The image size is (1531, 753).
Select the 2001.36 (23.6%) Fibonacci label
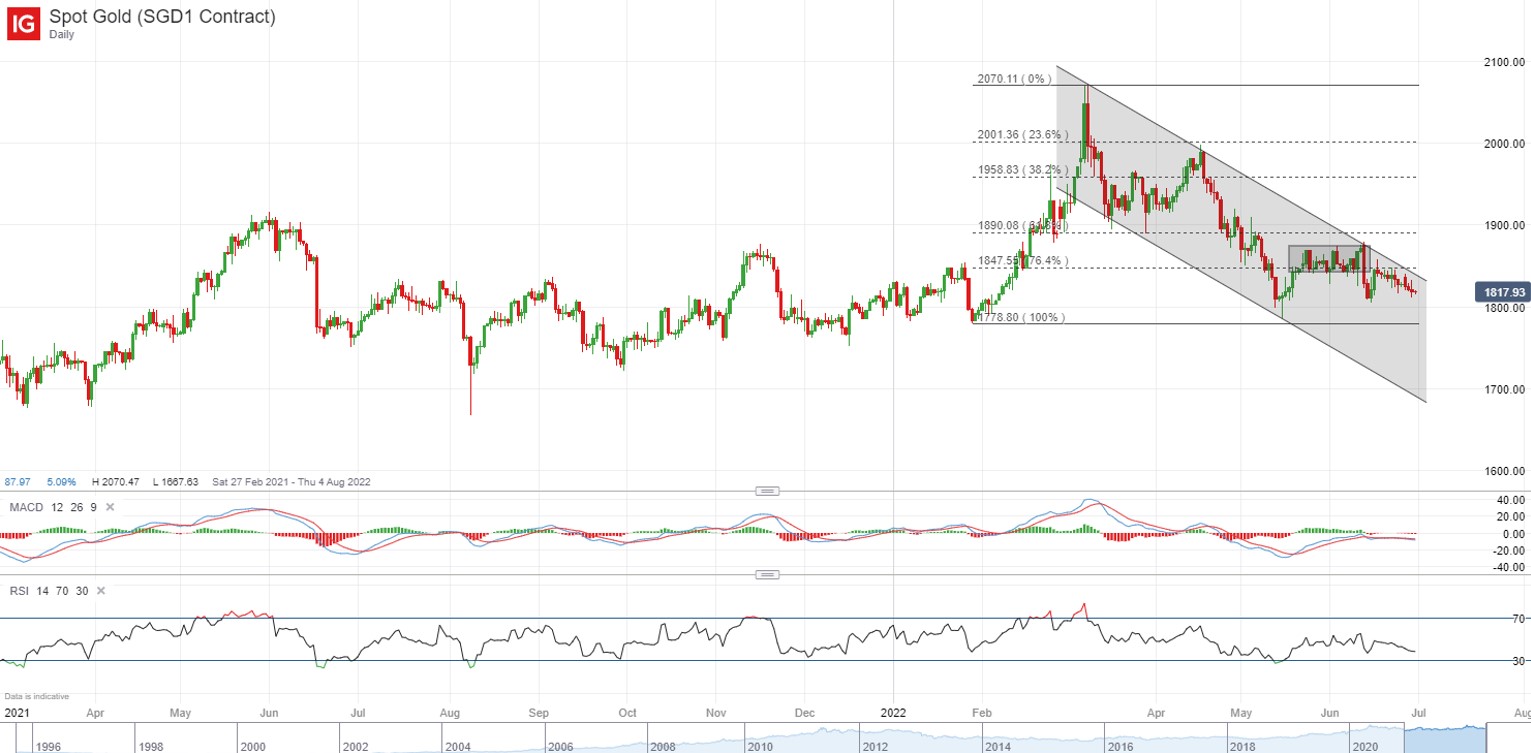(x=1023, y=135)
